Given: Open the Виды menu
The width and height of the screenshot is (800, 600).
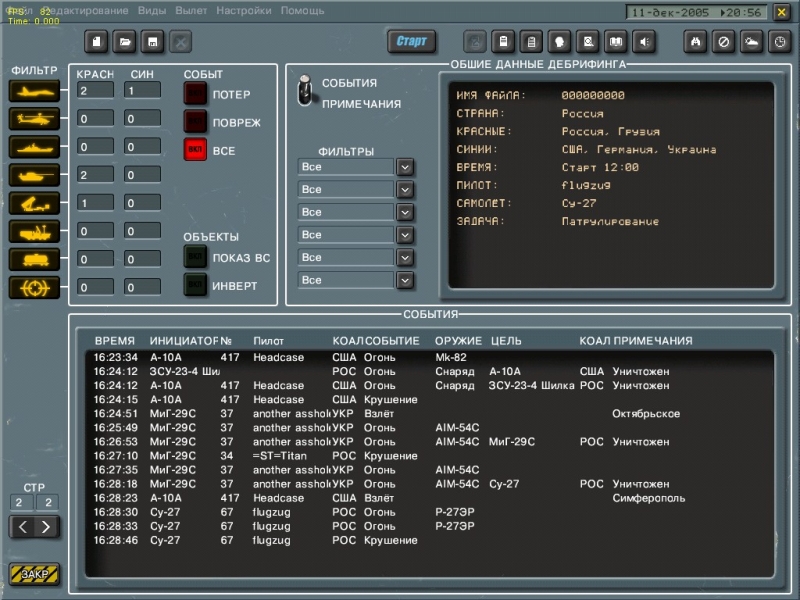Looking at the screenshot, I should coord(152,10).
